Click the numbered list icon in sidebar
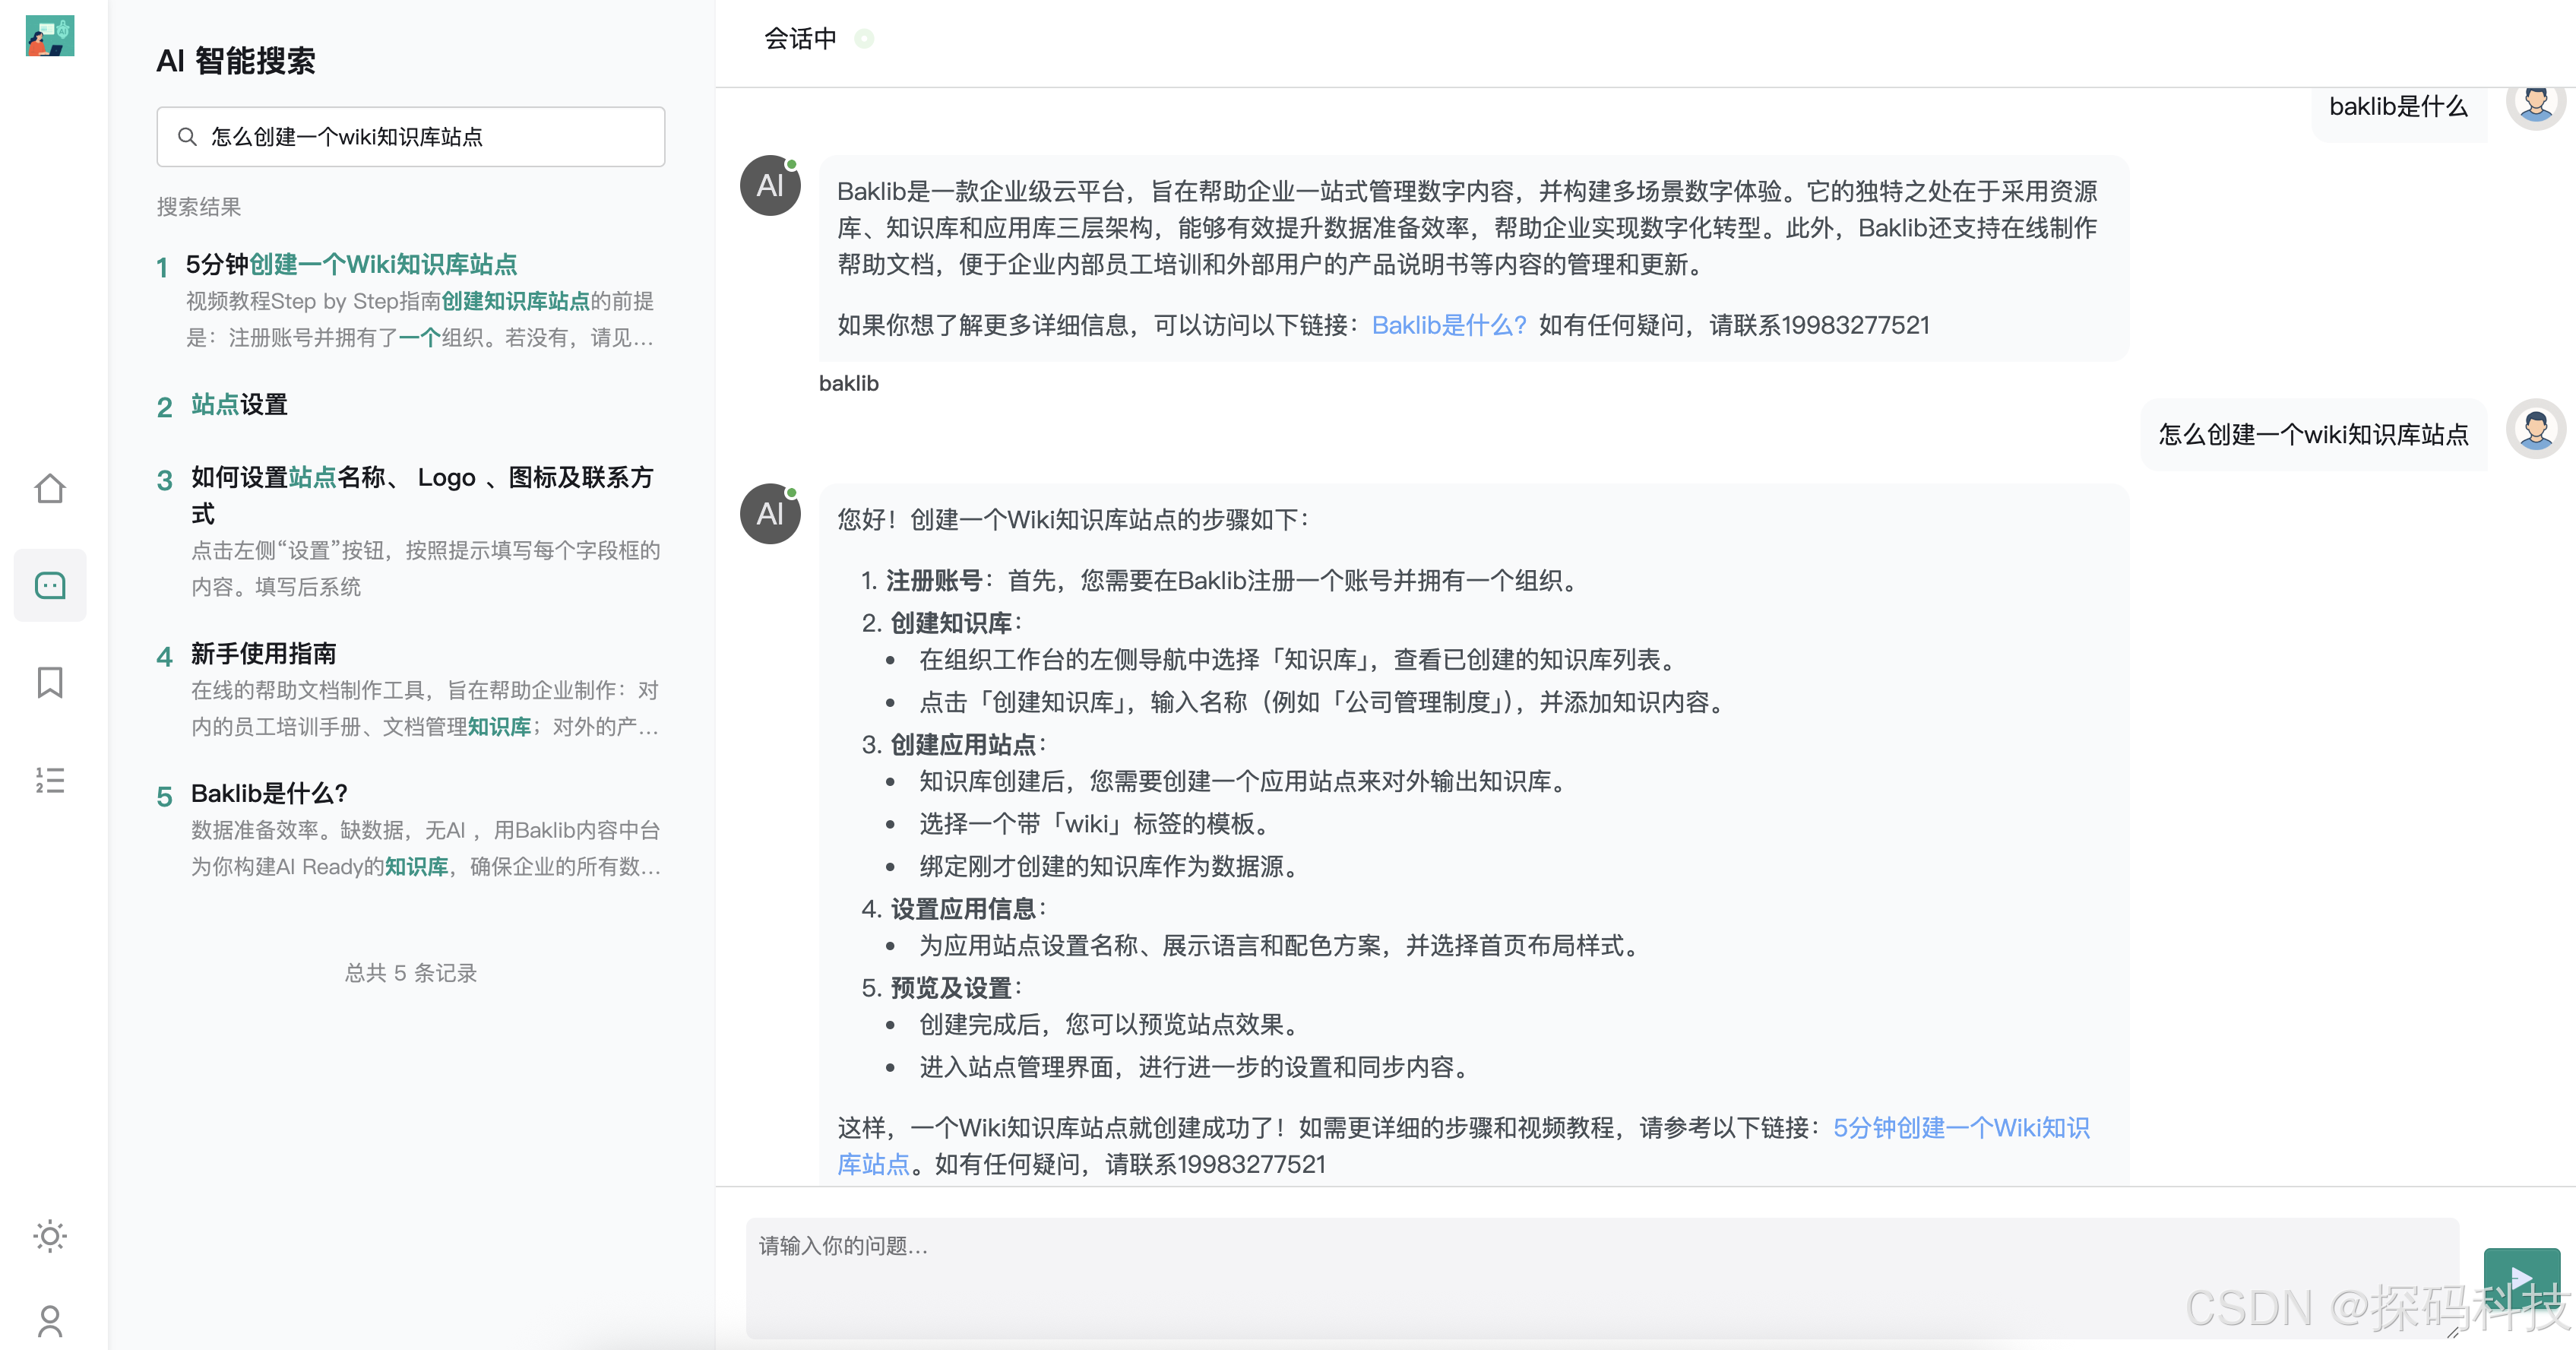The width and height of the screenshot is (2576, 1350). pos(49,781)
